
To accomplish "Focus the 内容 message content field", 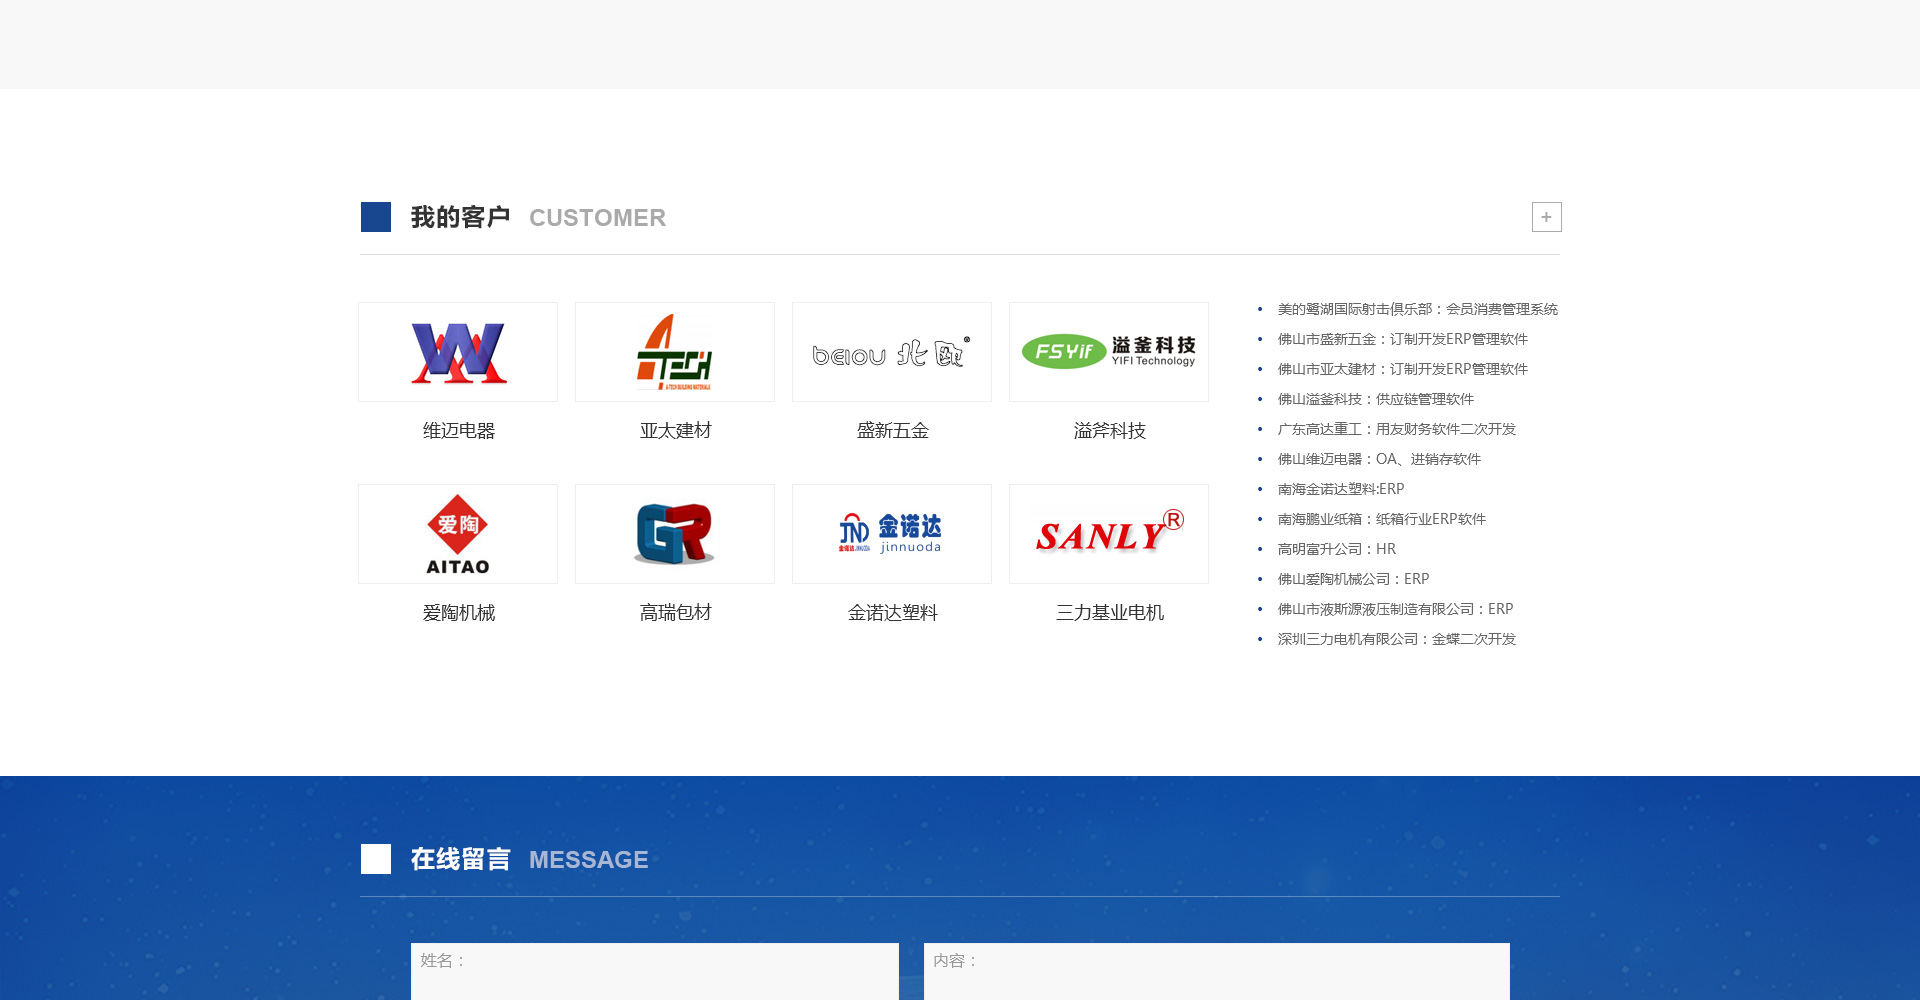I will (1216, 970).
